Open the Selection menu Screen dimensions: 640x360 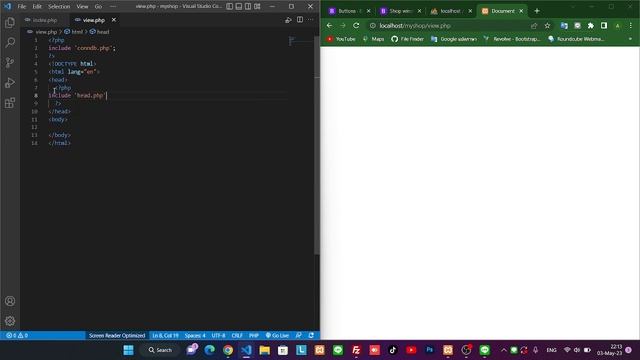[x=59, y=7]
